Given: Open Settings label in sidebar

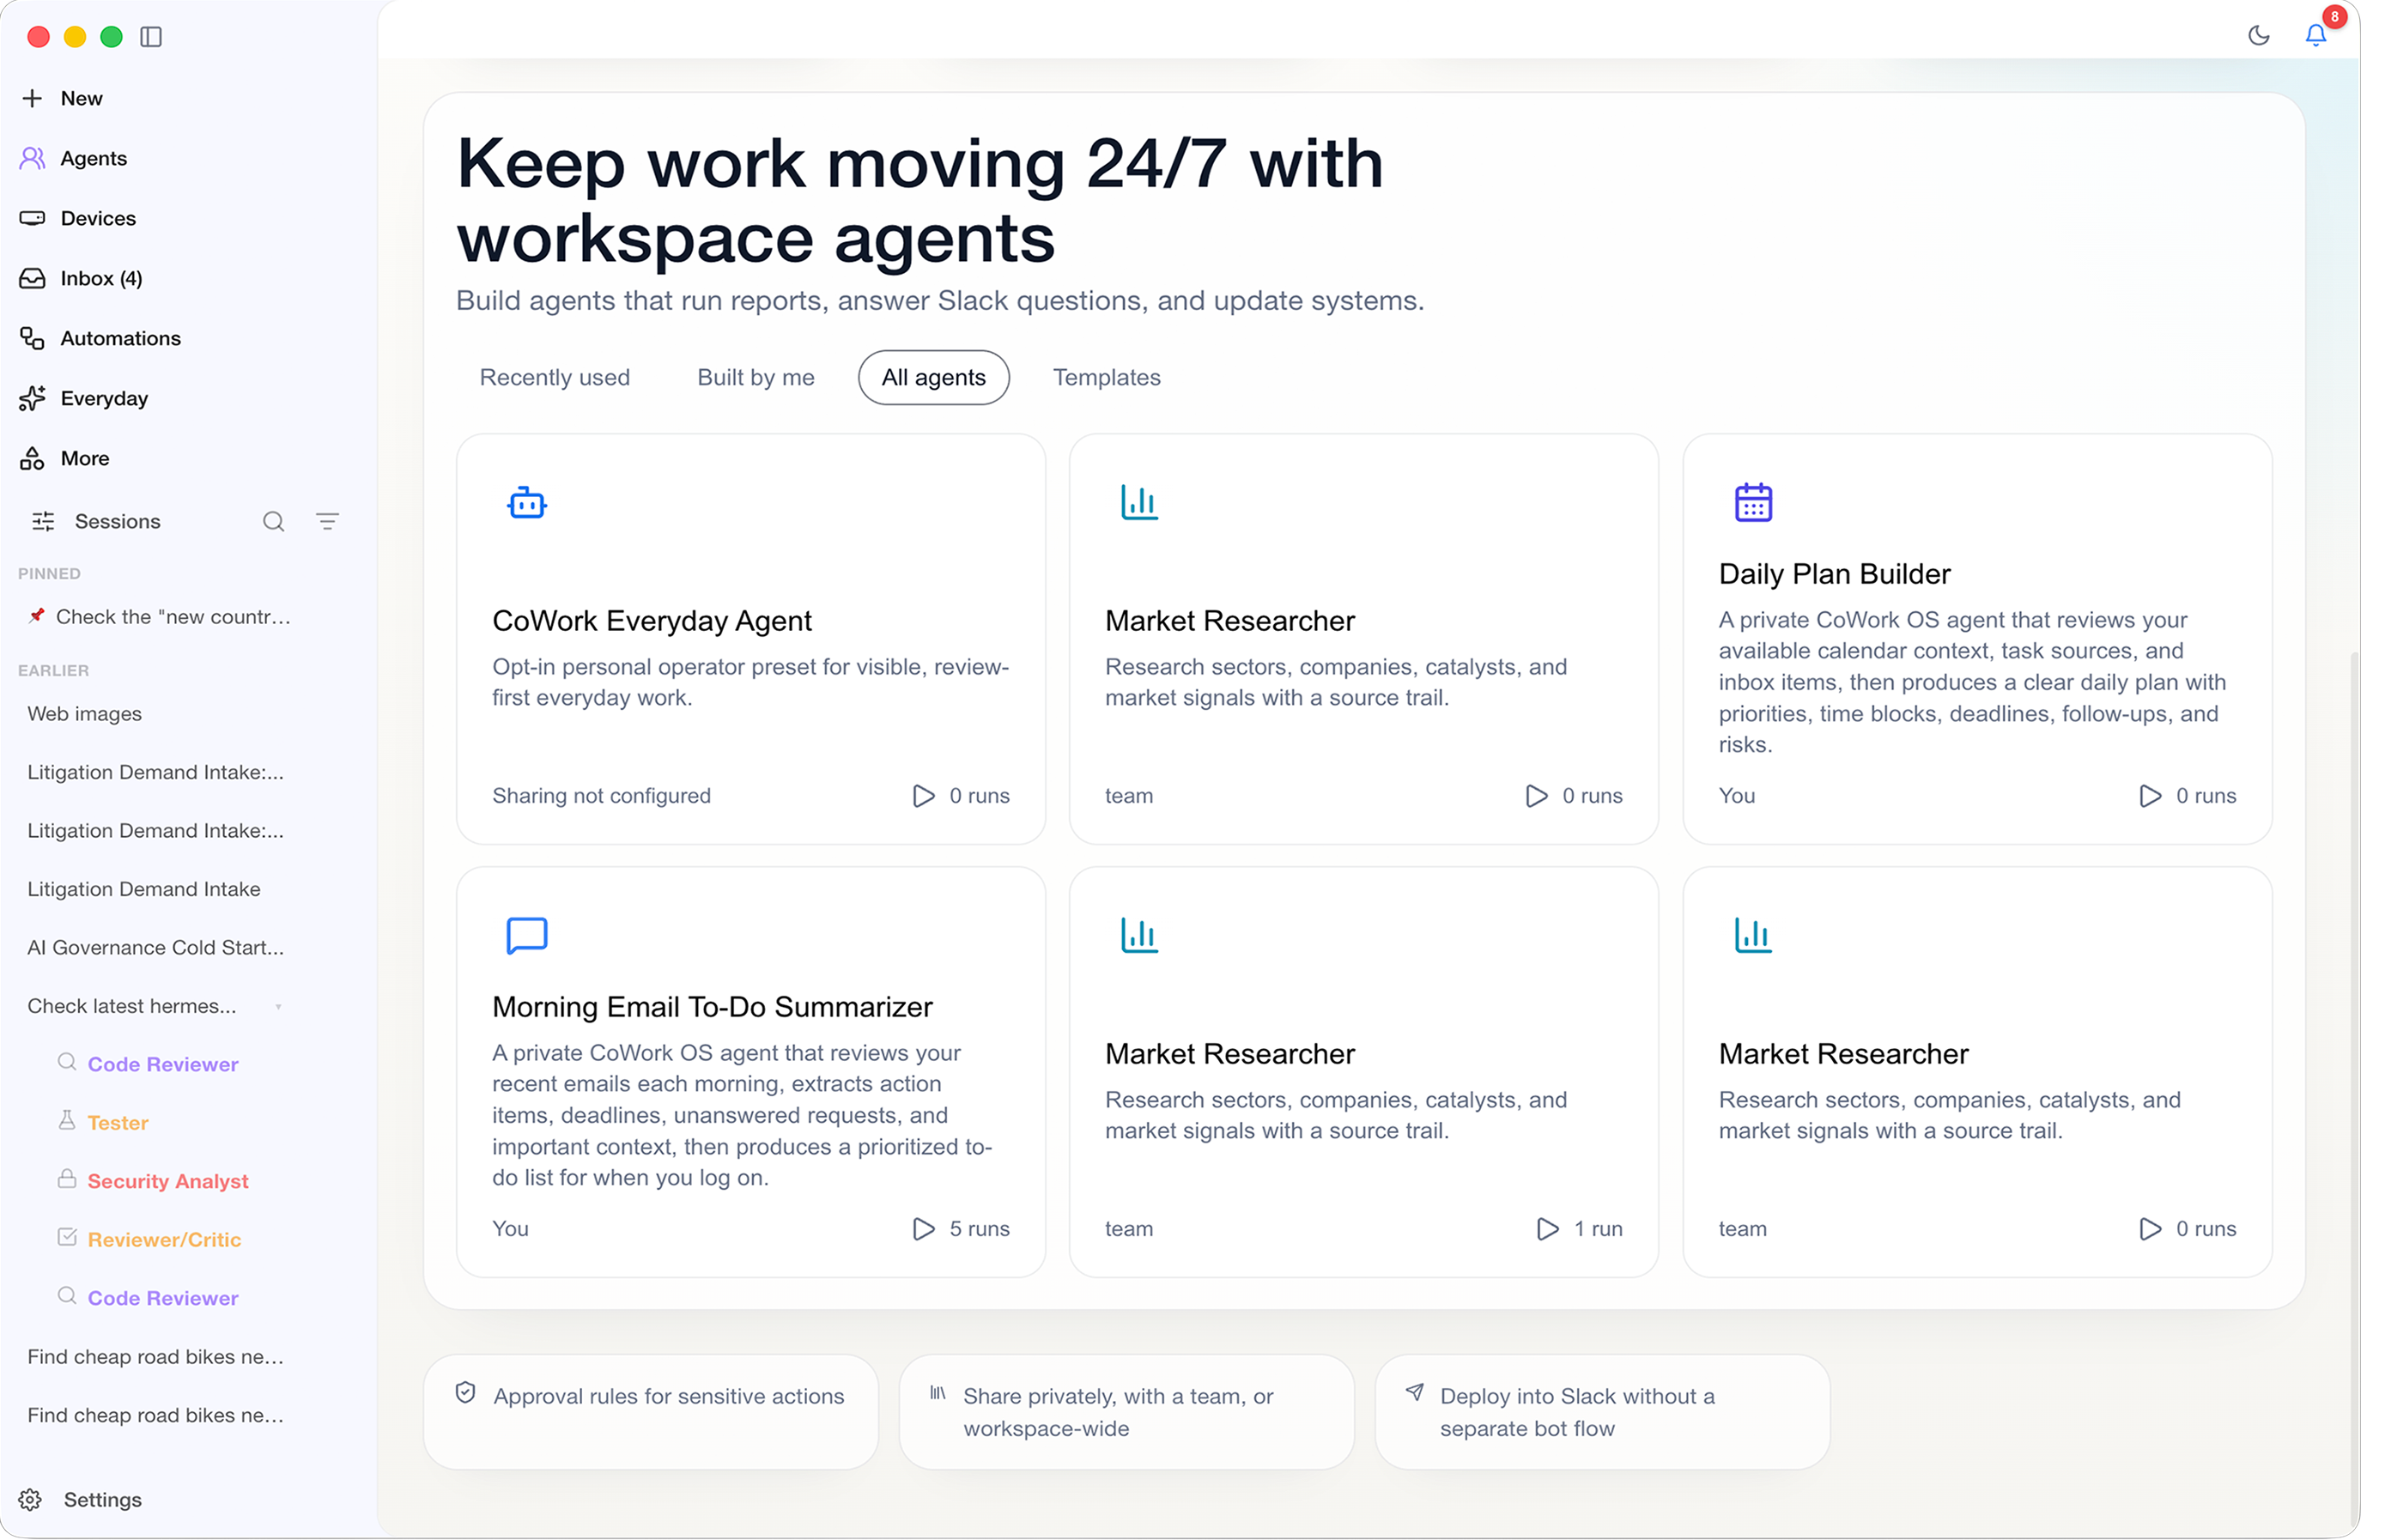Looking at the screenshot, I should pyautogui.click(x=103, y=1500).
